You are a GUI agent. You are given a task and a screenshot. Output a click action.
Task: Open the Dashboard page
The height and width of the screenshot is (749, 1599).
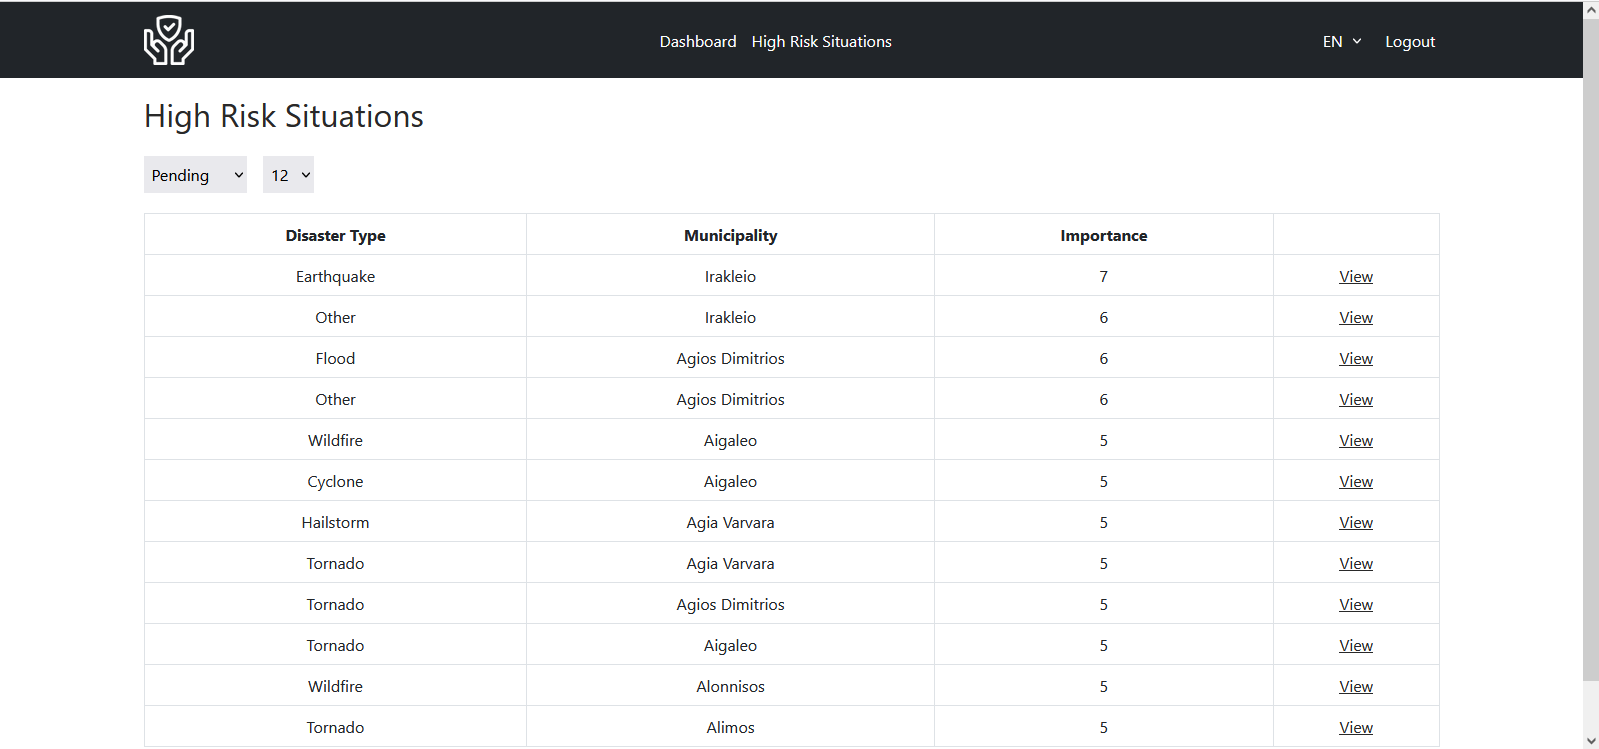pyautogui.click(x=697, y=42)
